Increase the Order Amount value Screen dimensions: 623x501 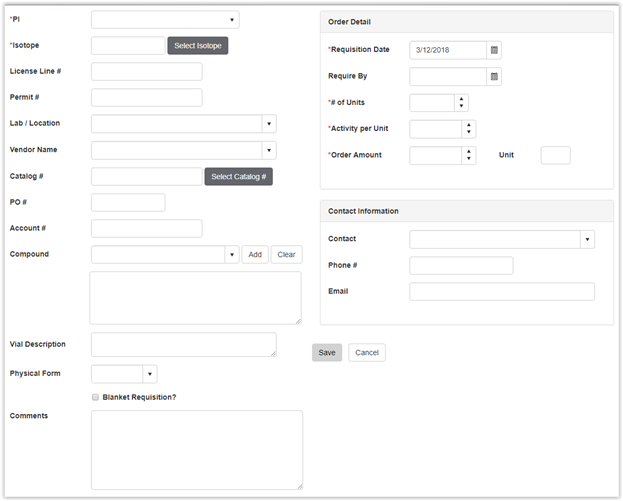[x=469, y=151]
